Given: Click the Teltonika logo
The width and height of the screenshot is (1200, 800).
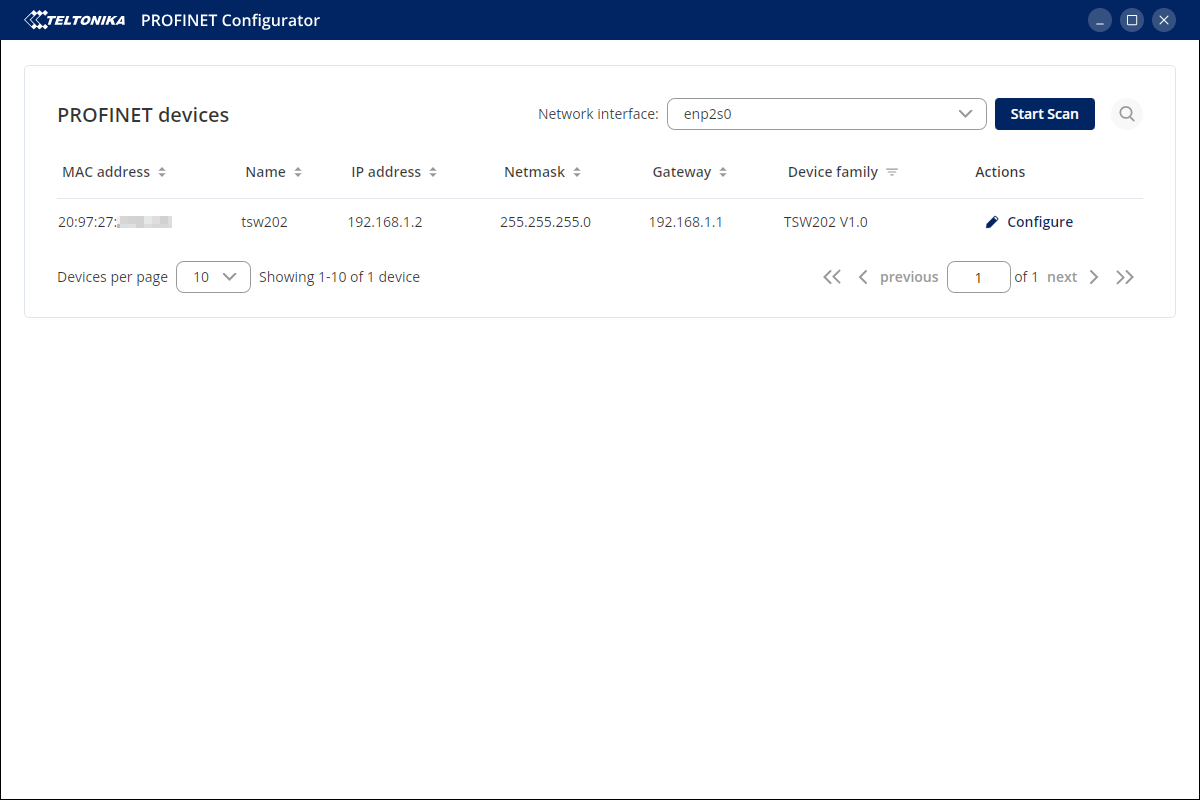Looking at the screenshot, I should pyautogui.click(x=76, y=20).
